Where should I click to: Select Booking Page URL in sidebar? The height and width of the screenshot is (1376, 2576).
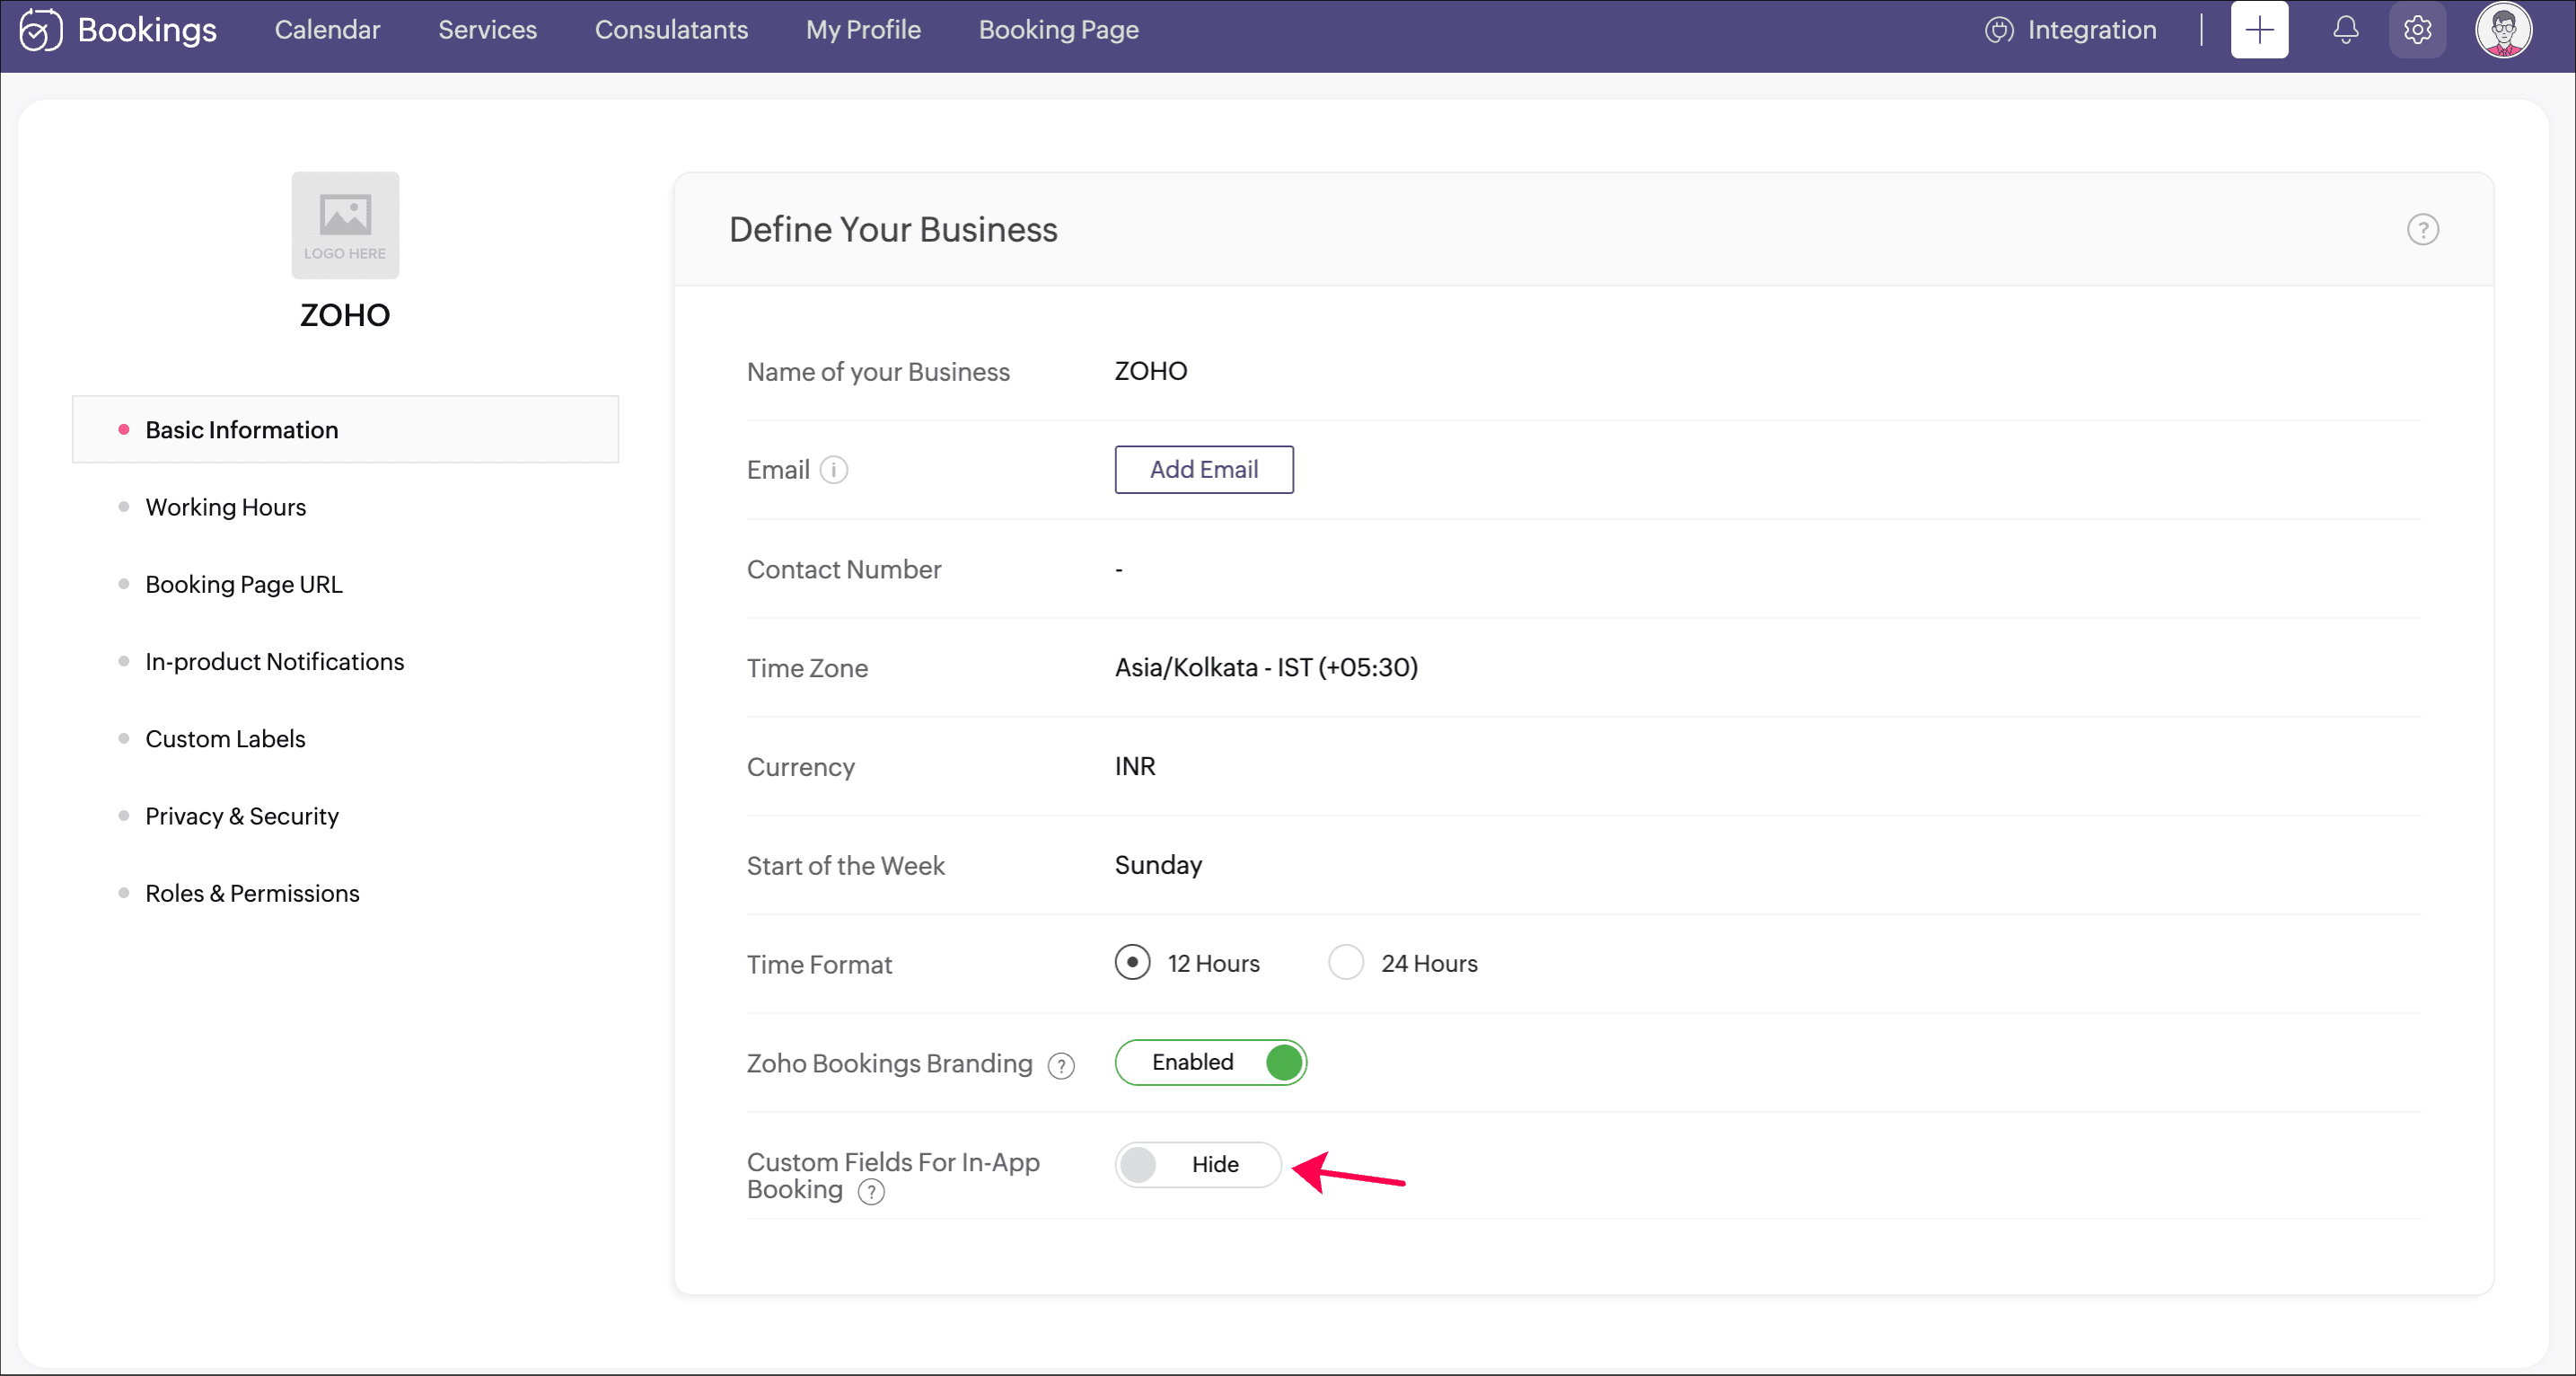point(243,585)
